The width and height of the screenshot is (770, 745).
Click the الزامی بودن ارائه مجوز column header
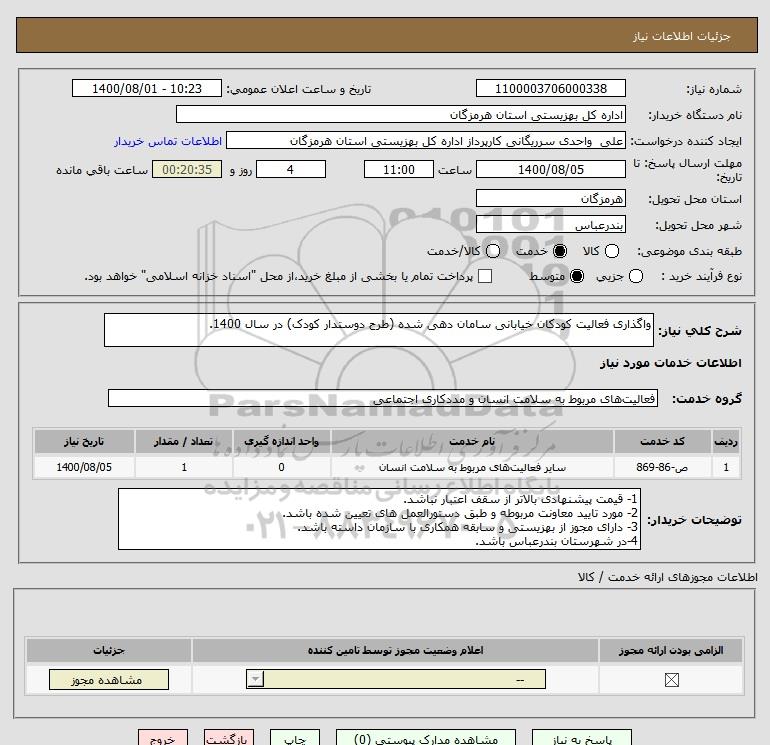pos(671,650)
